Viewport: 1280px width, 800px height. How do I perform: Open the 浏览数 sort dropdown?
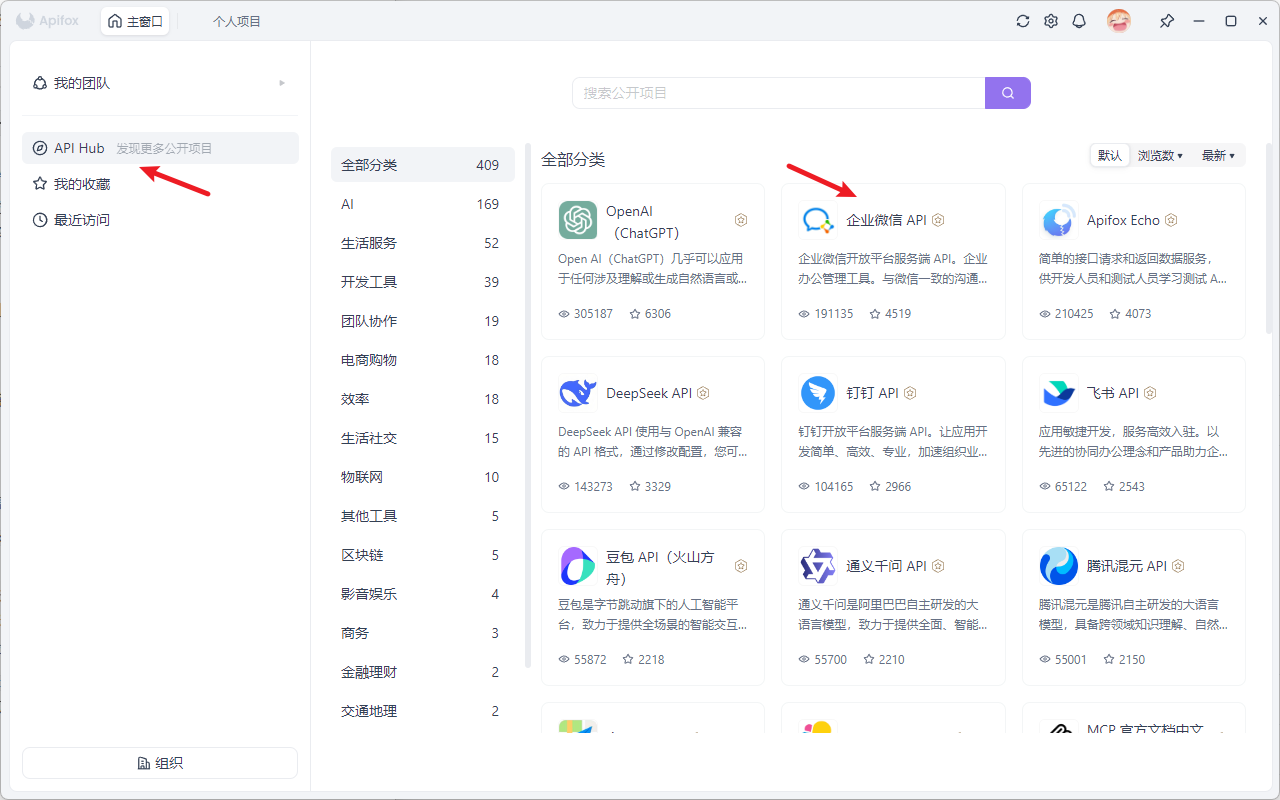pos(1160,155)
